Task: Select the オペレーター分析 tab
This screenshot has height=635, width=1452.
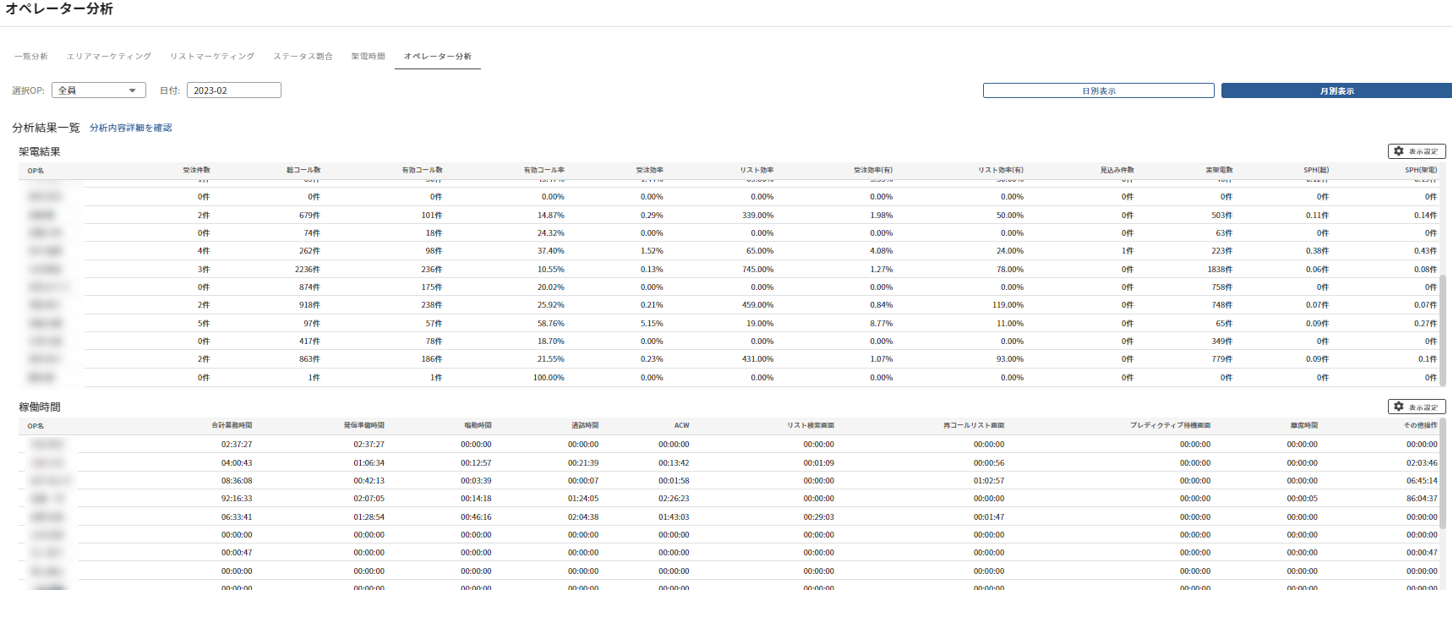Action: tap(437, 57)
